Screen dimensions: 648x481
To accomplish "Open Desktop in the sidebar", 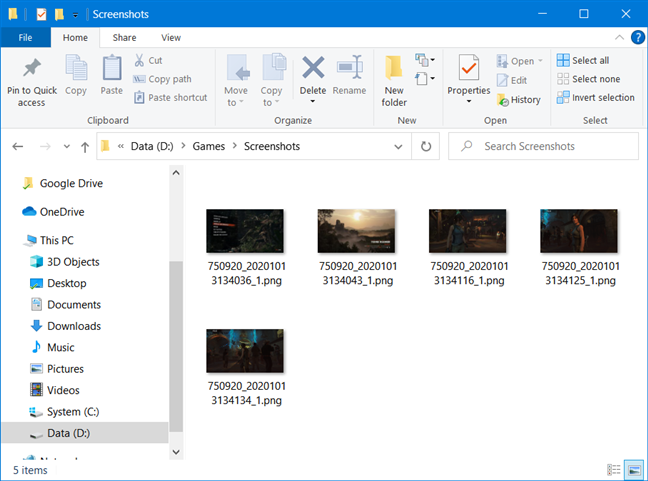I will (58, 283).
